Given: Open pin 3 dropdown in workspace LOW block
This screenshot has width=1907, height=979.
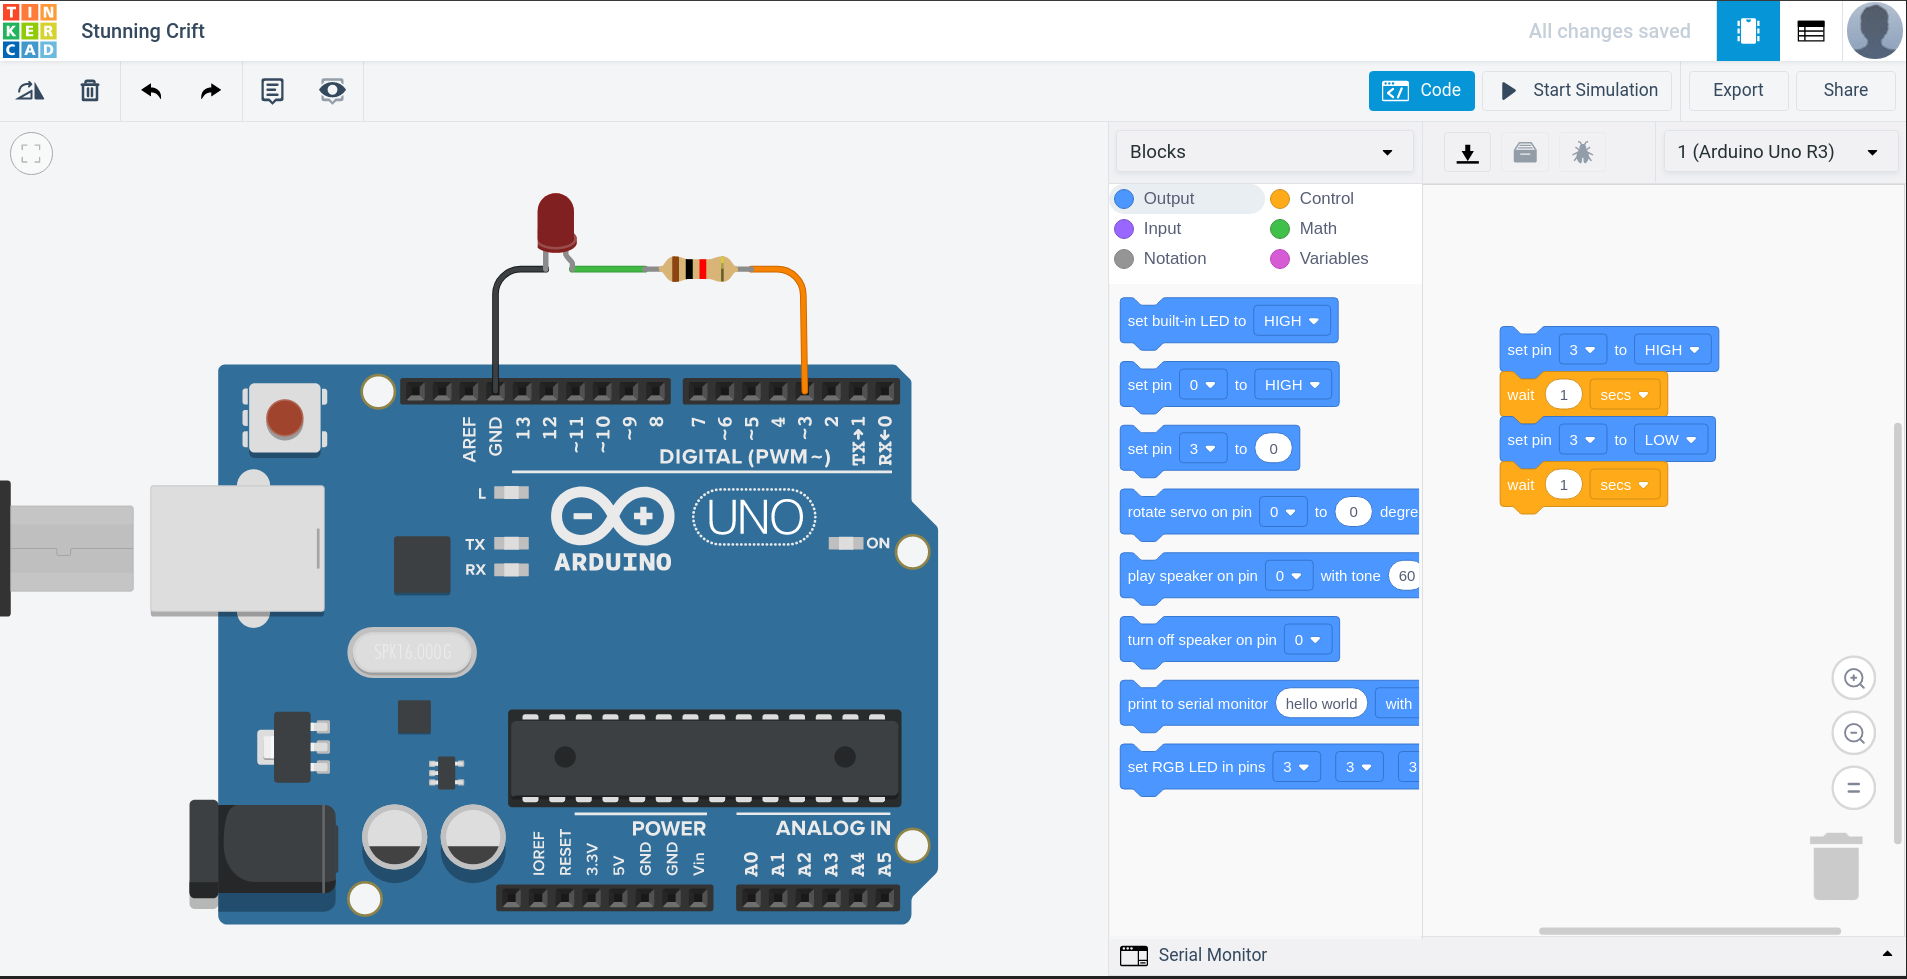Looking at the screenshot, I should [x=1583, y=440].
